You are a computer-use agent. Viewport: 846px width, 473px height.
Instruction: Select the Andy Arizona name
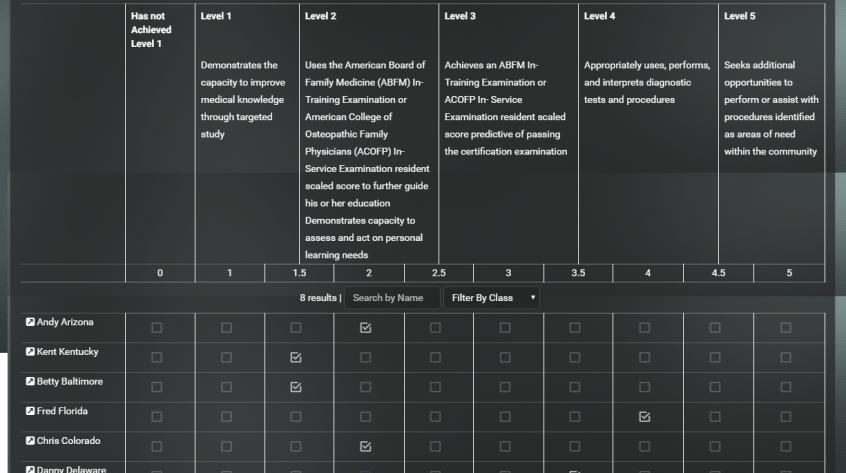pos(65,322)
